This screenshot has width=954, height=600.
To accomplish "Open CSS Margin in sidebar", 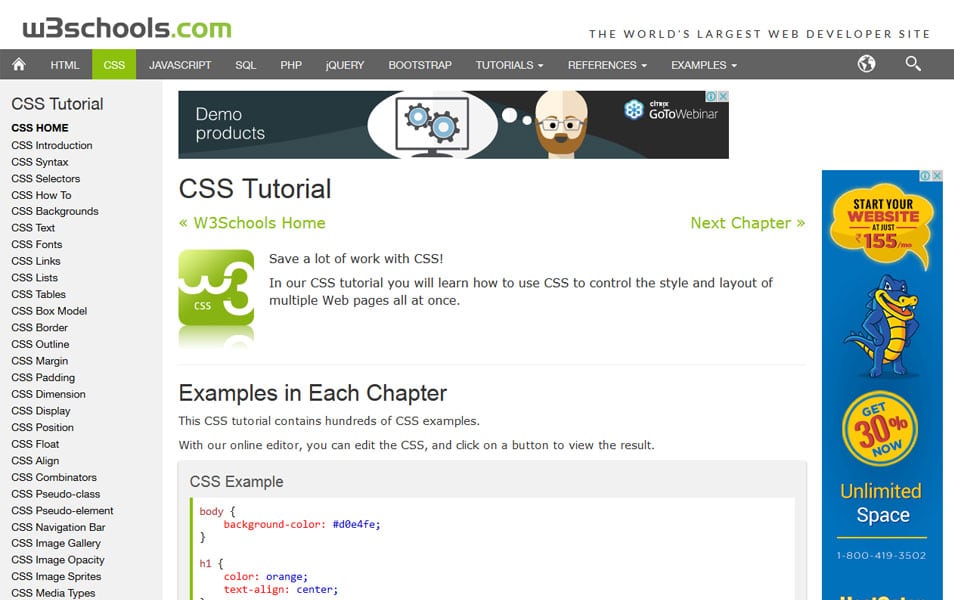I will [40, 361].
